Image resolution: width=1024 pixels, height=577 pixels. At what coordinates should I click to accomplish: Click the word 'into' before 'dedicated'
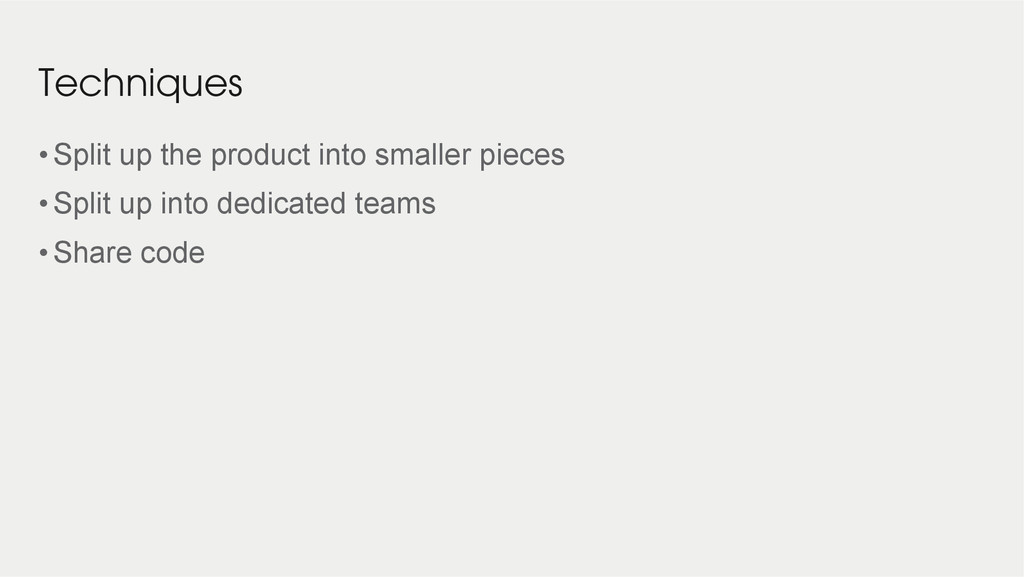point(184,203)
